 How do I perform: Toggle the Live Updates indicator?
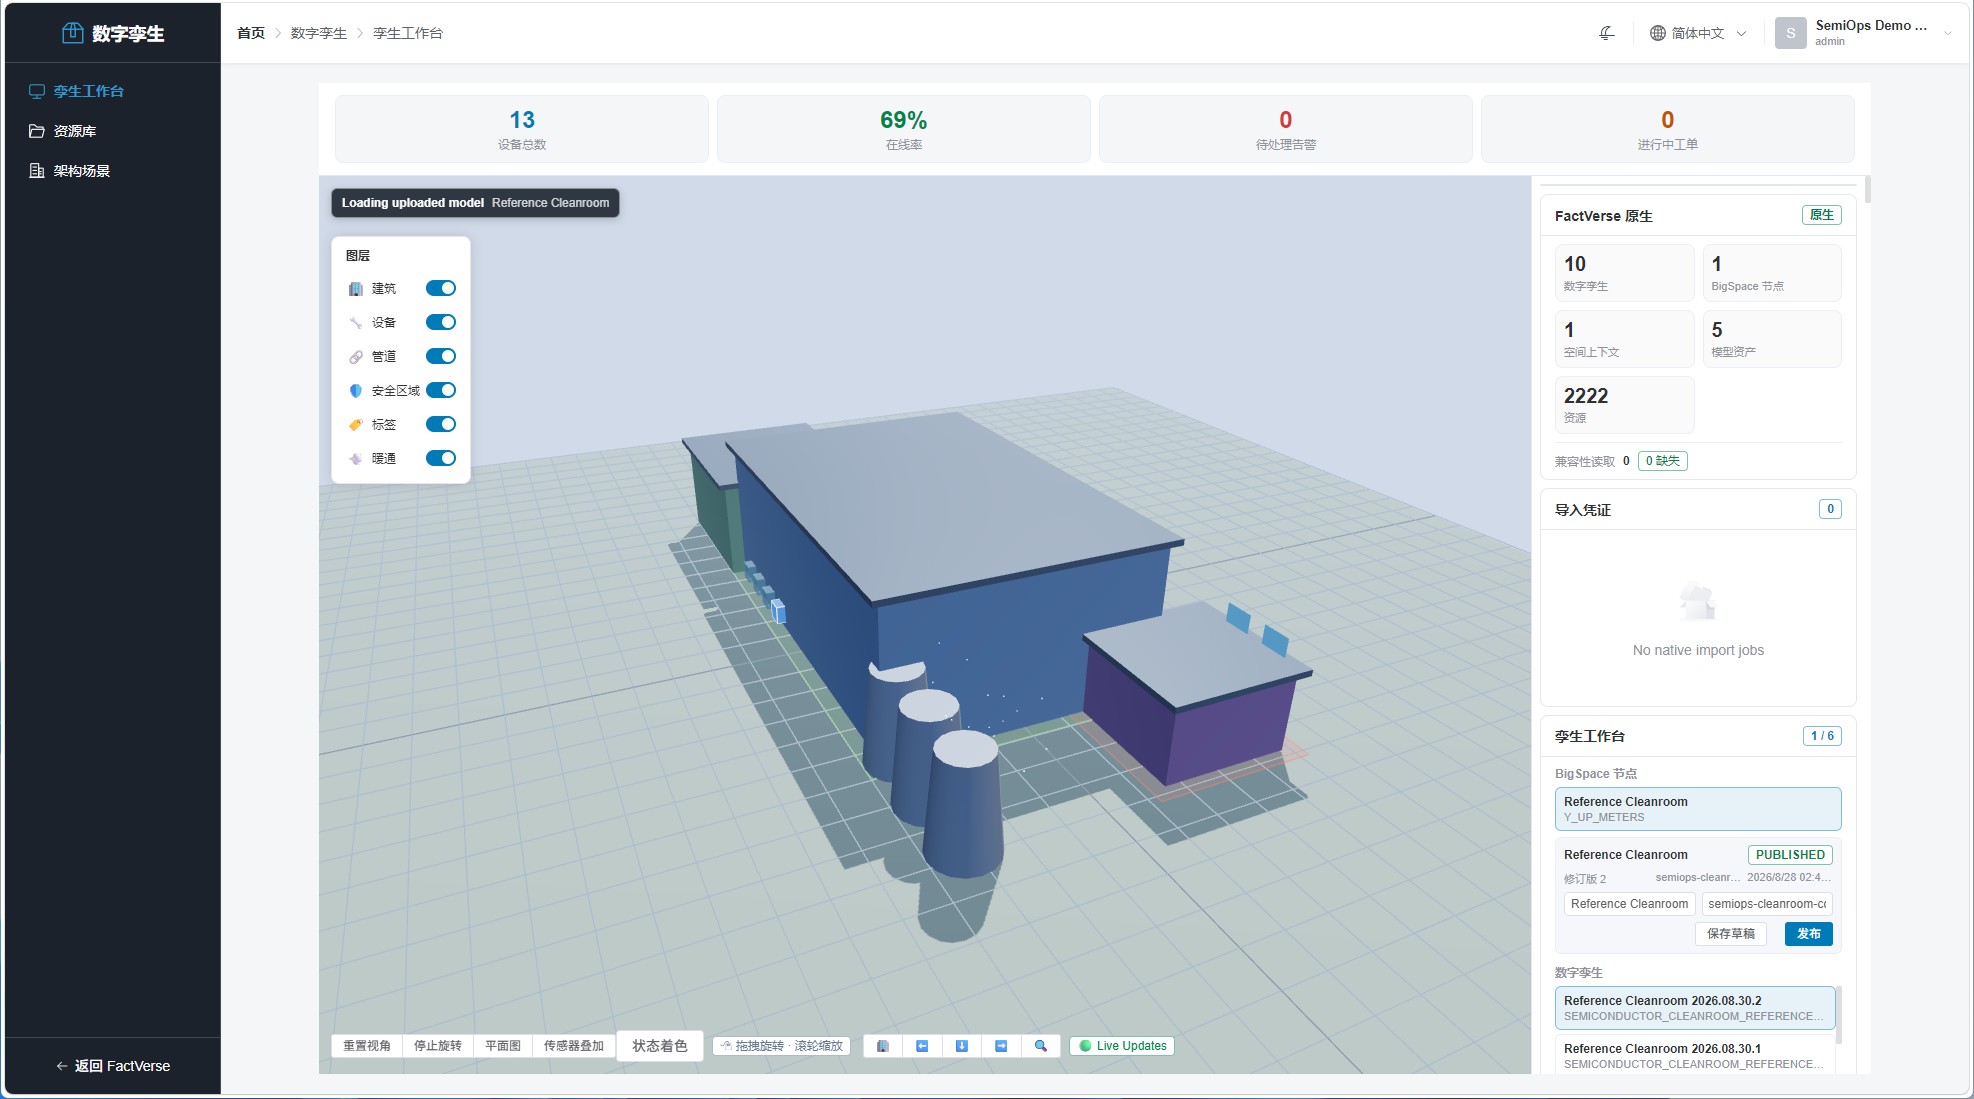click(x=1123, y=1046)
